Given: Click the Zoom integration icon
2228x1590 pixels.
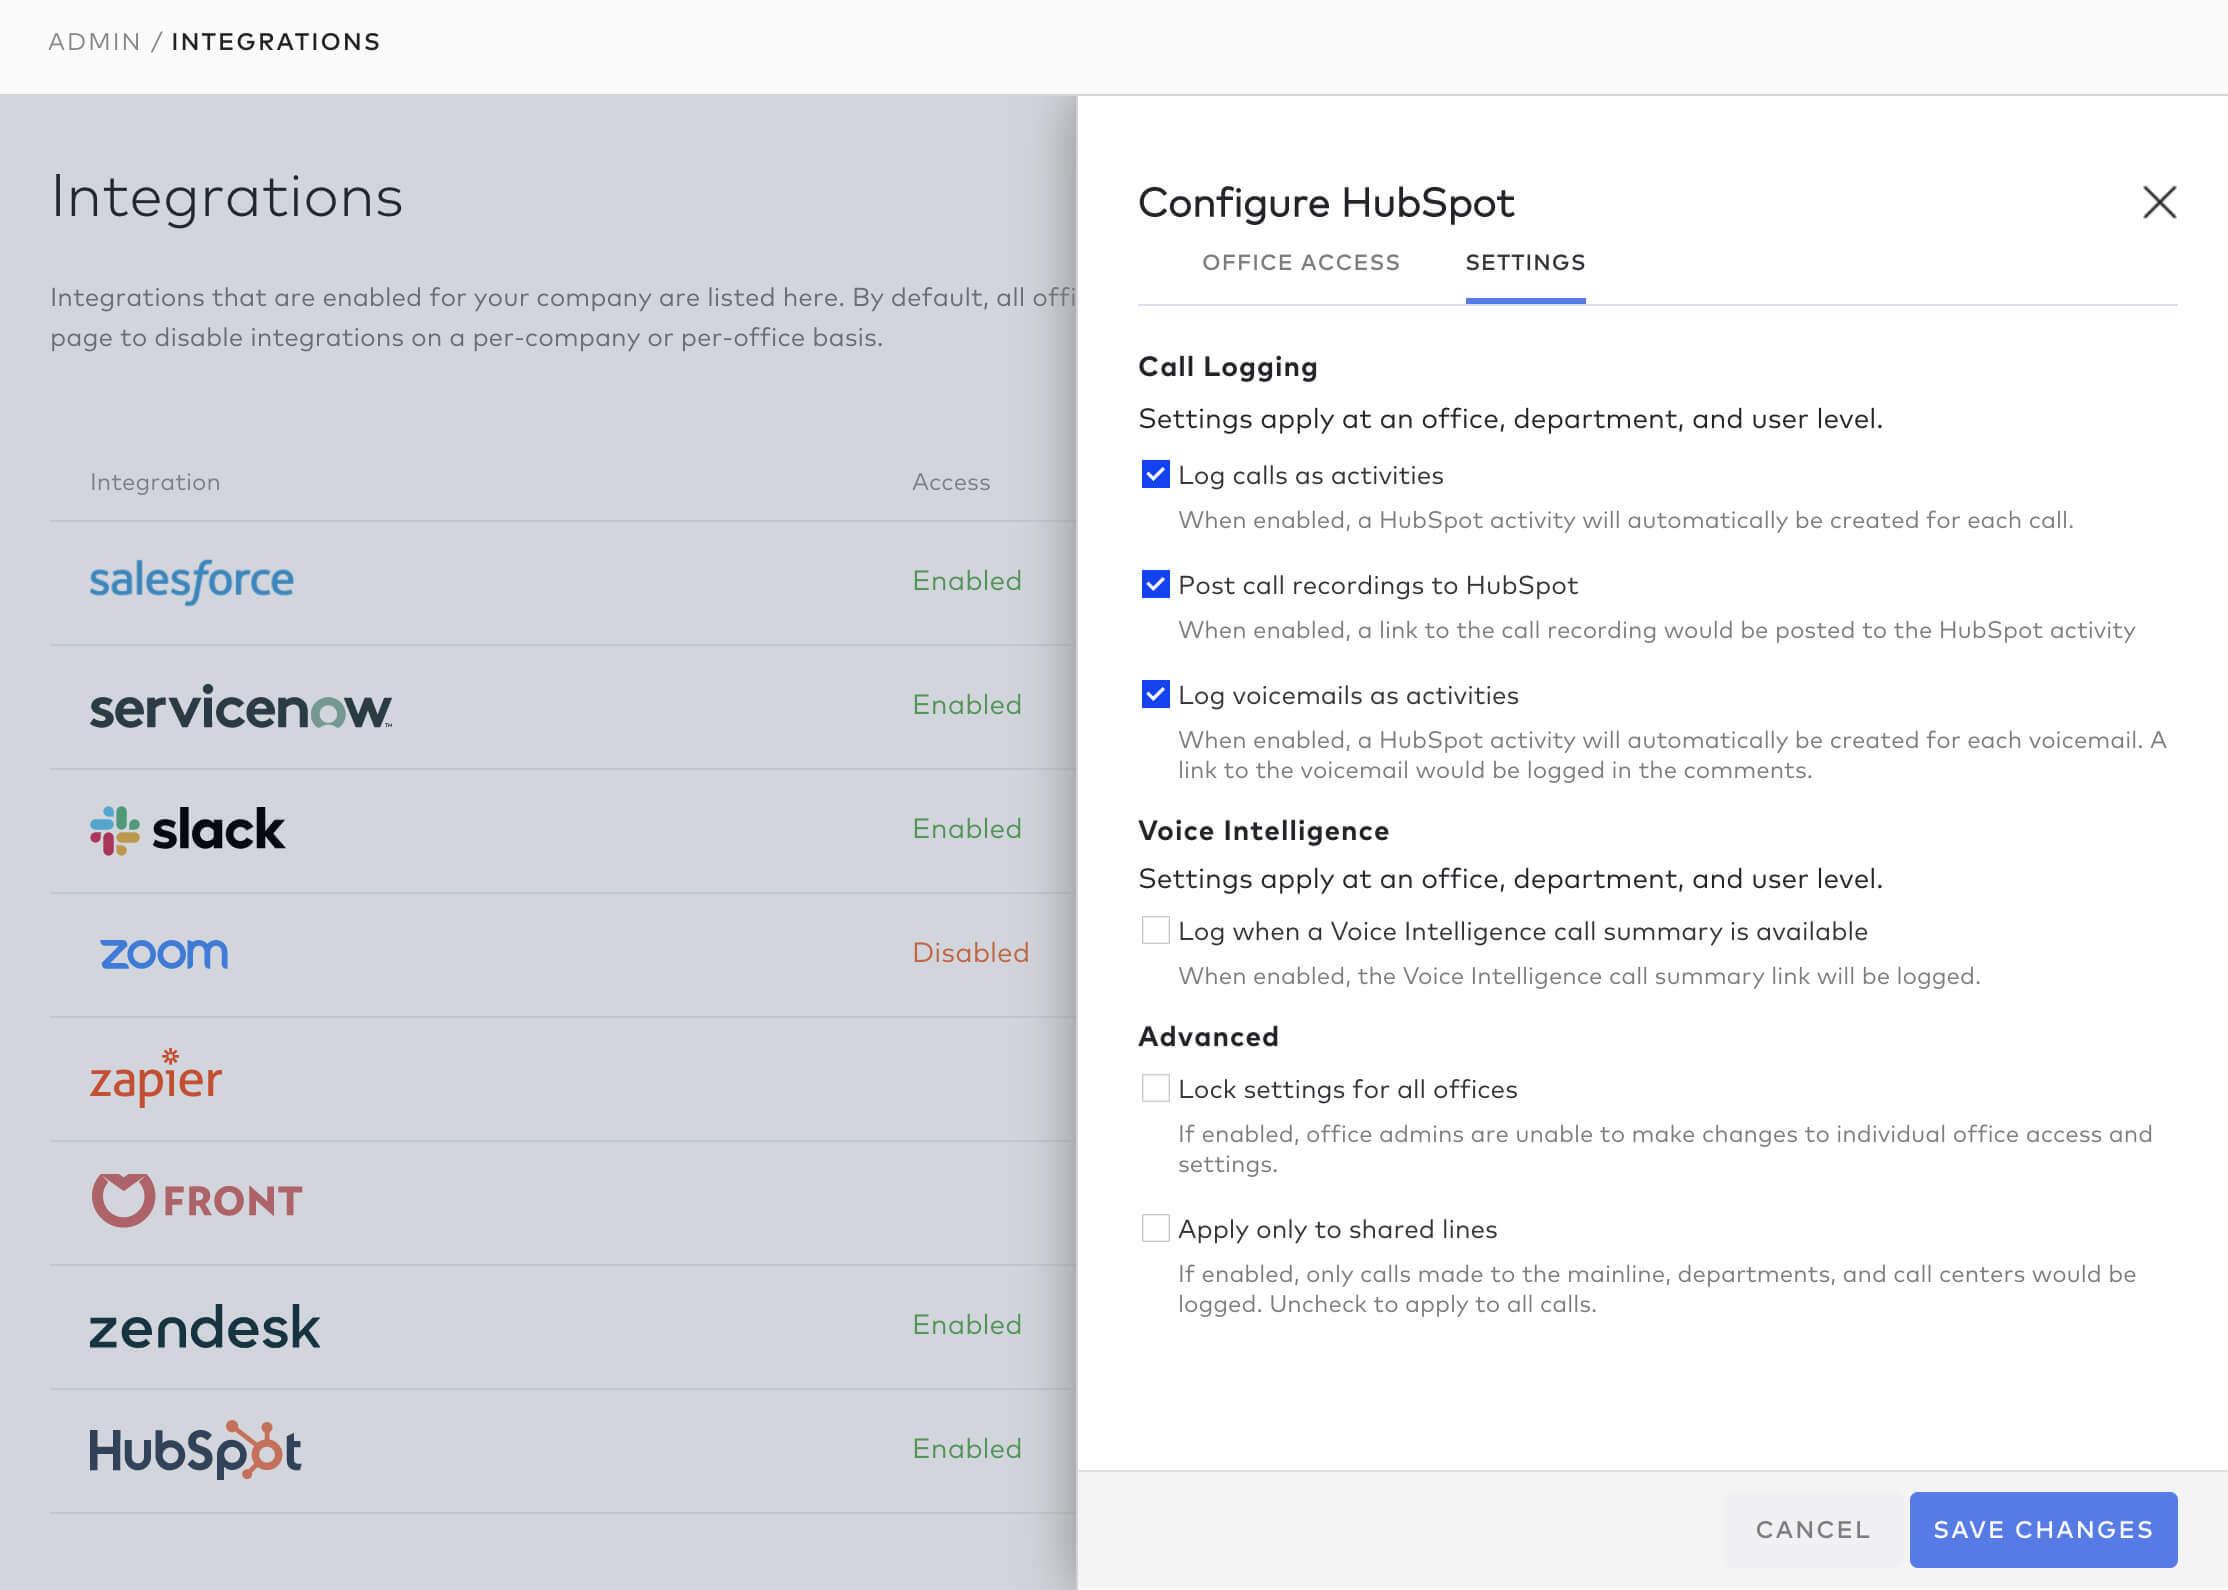Looking at the screenshot, I should click(x=163, y=950).
